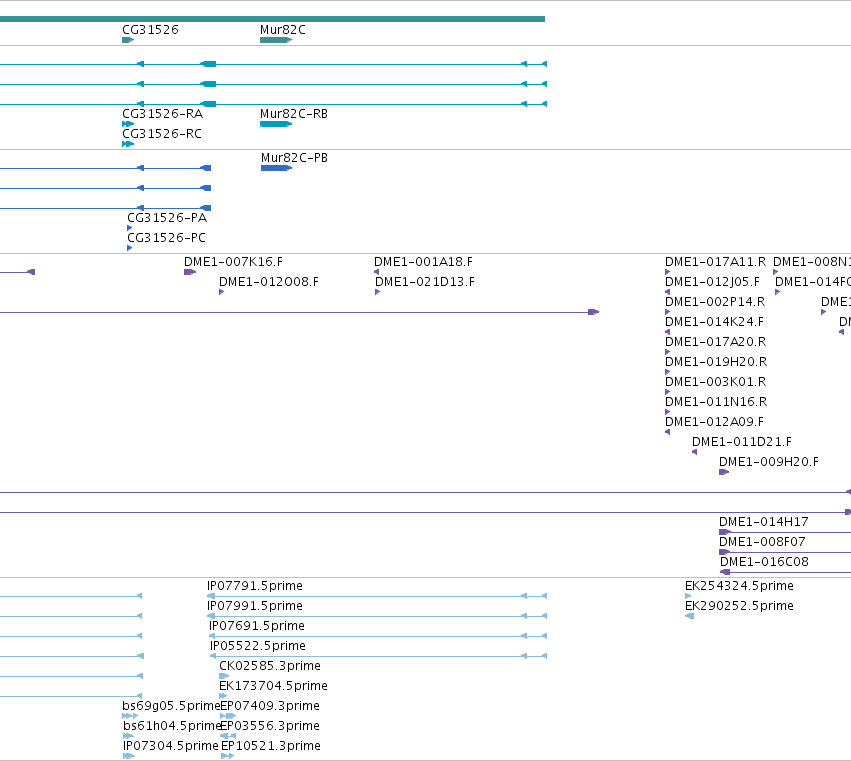Select the bs69g05.5prime EST label

click(x=171, y=707)
